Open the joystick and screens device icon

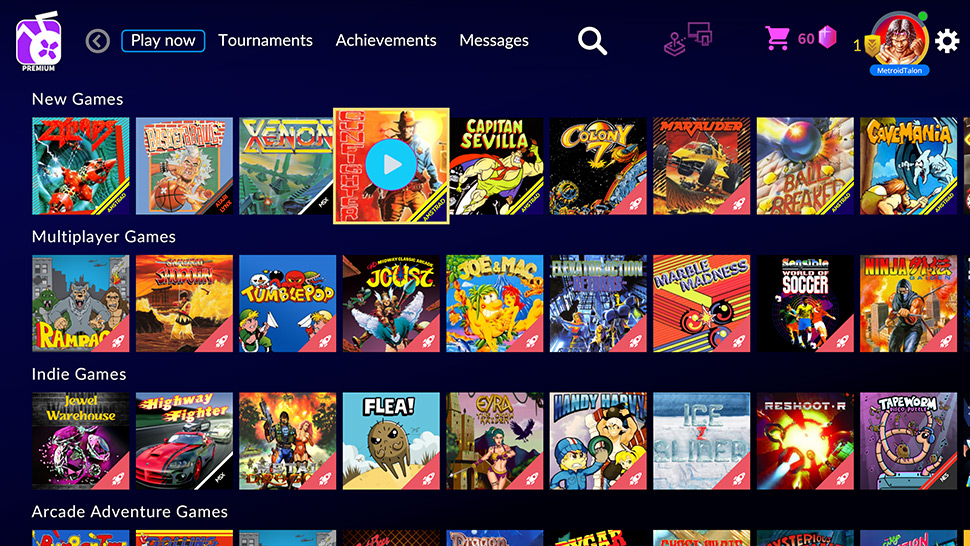click(687, 39)
